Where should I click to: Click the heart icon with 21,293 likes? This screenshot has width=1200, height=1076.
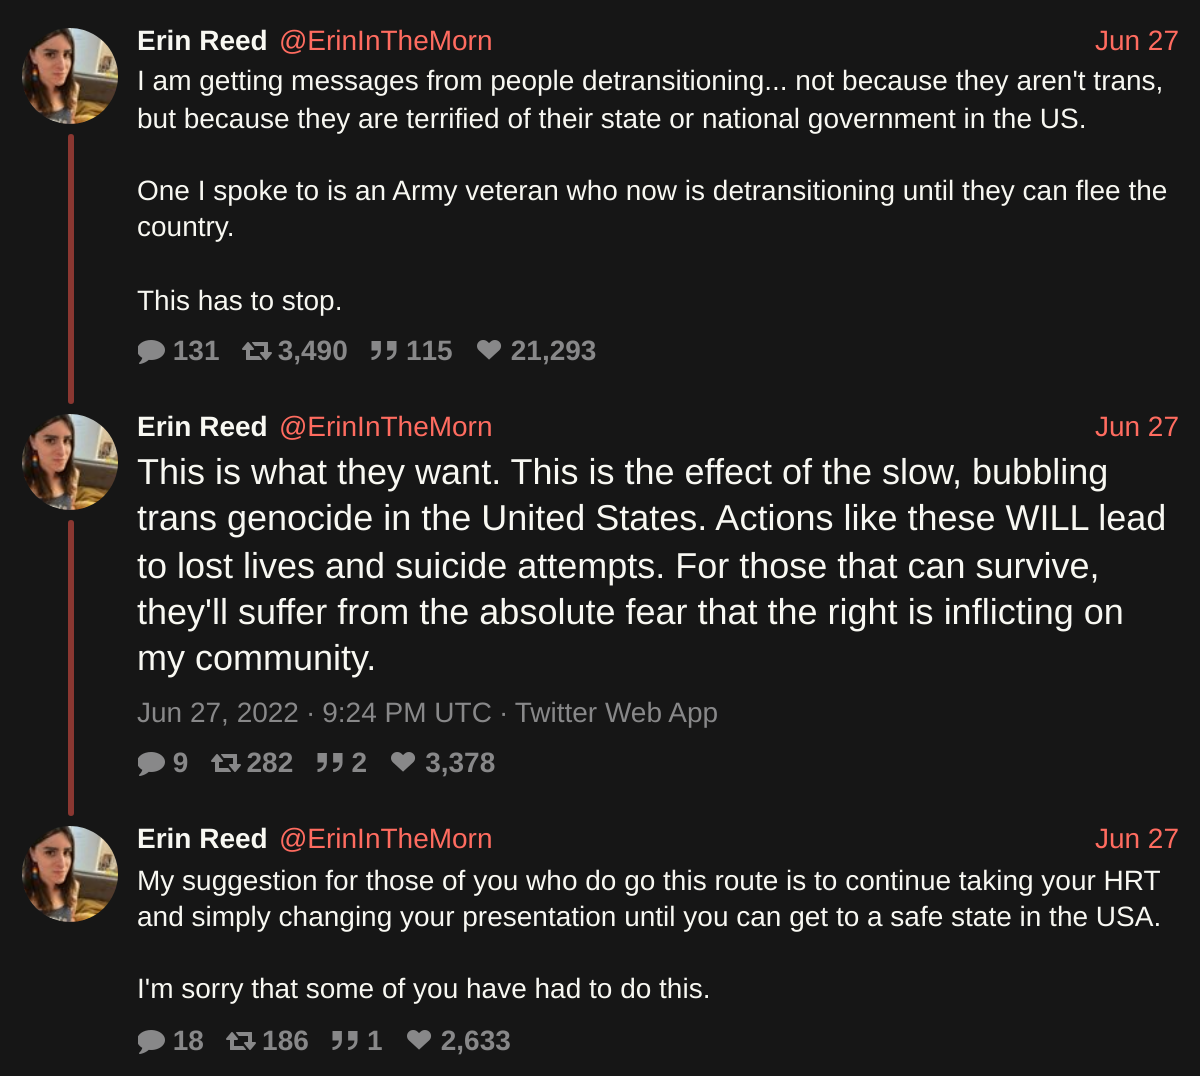click(489, 350)
